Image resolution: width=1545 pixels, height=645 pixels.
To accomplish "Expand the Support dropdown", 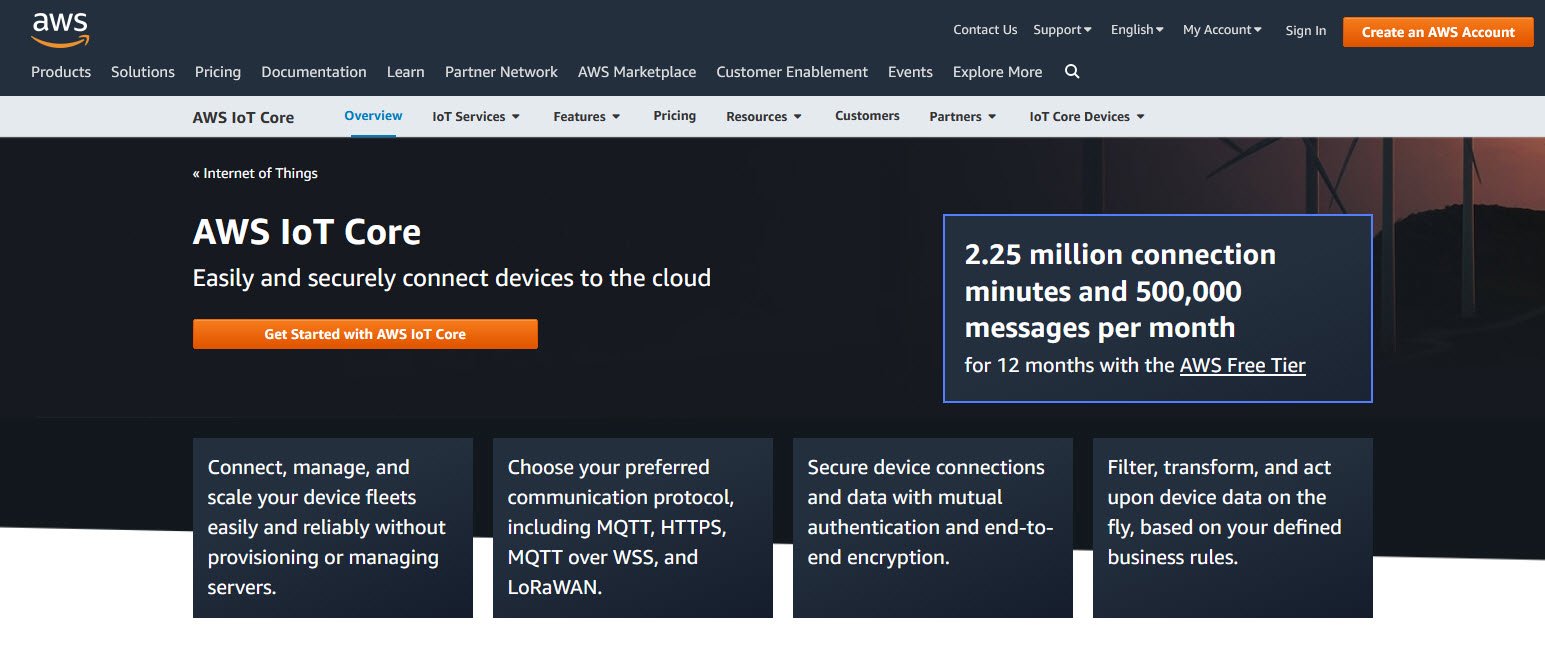I will pyautogui.click(x=1062, y=30).
